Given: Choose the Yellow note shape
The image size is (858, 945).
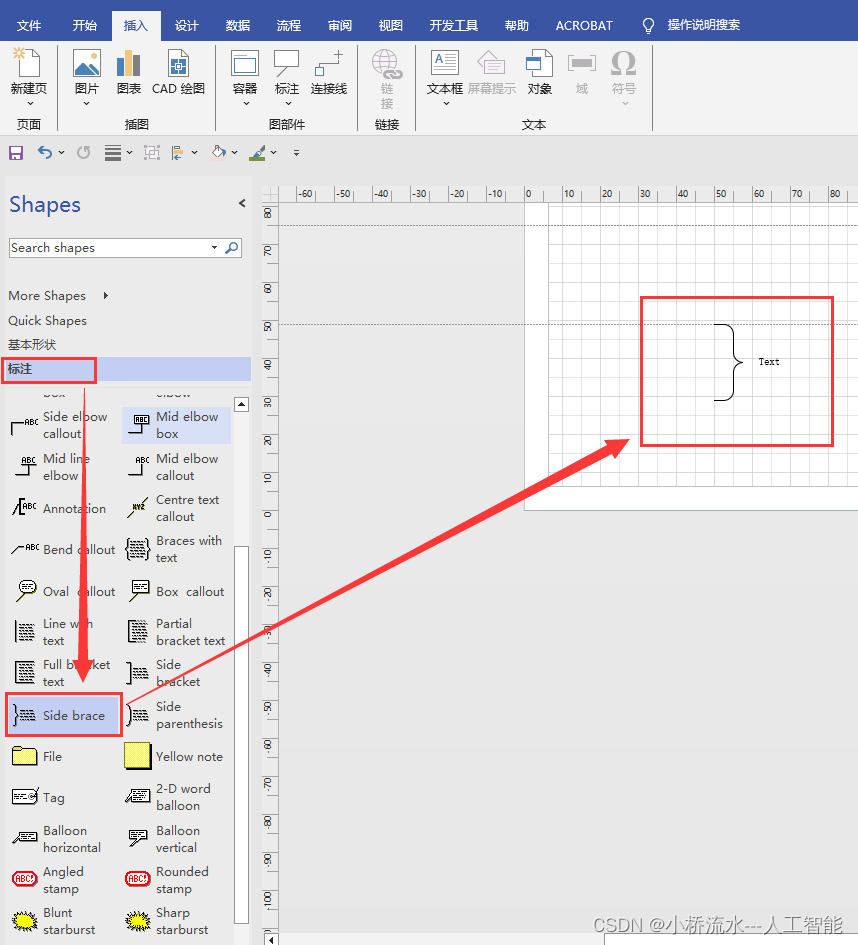Looking at the screenshot, I should pyautogui.click(x=176, y=756).
